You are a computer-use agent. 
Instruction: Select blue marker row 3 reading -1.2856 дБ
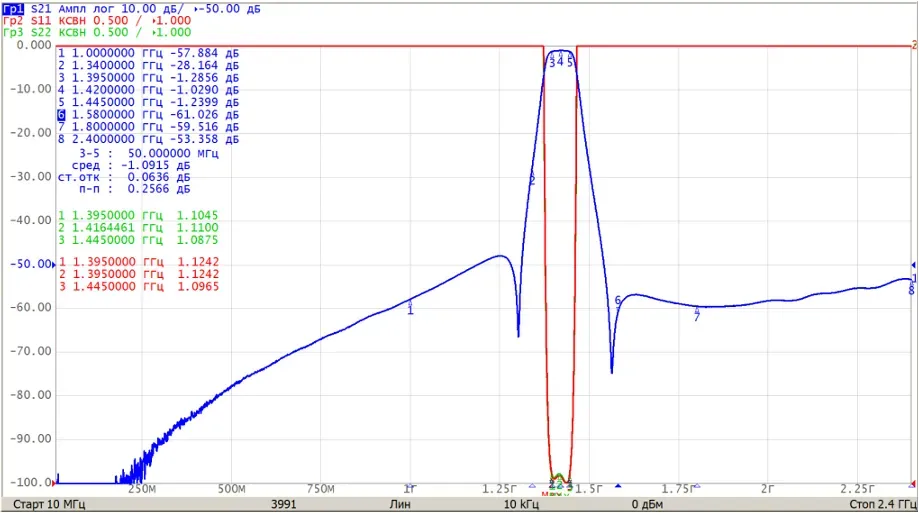[148, 78]
